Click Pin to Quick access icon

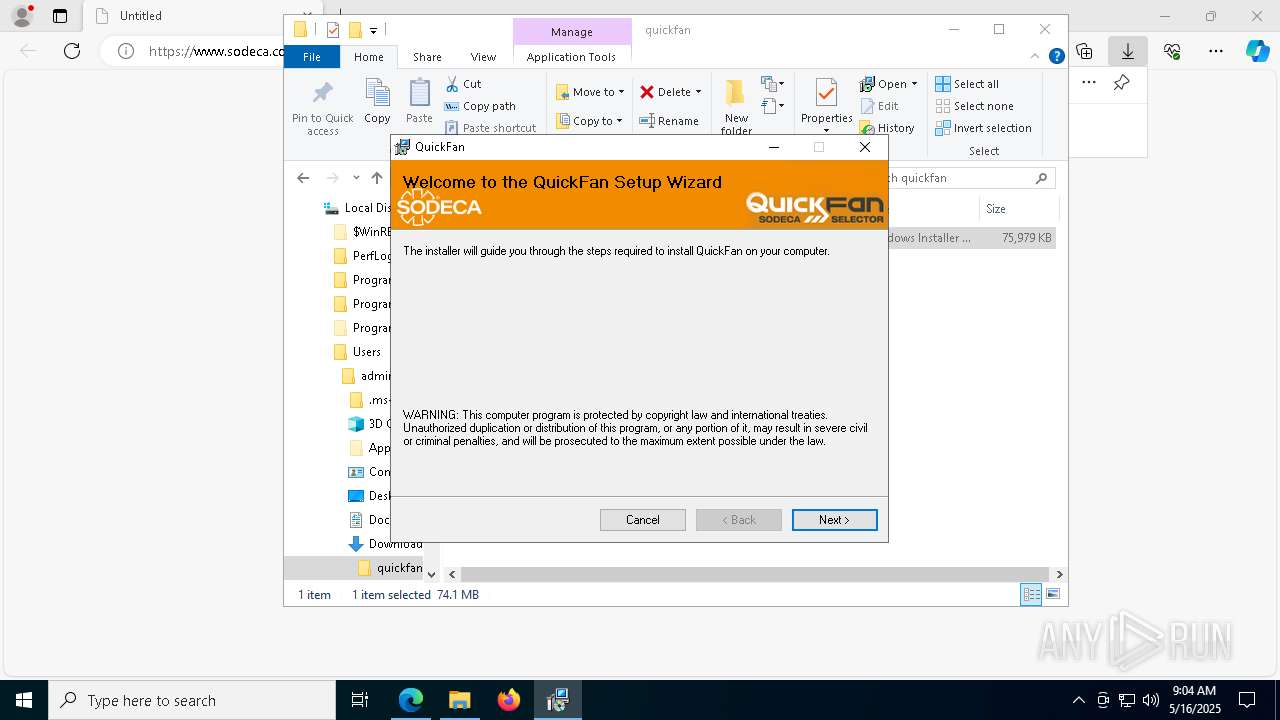pos(322,94)
